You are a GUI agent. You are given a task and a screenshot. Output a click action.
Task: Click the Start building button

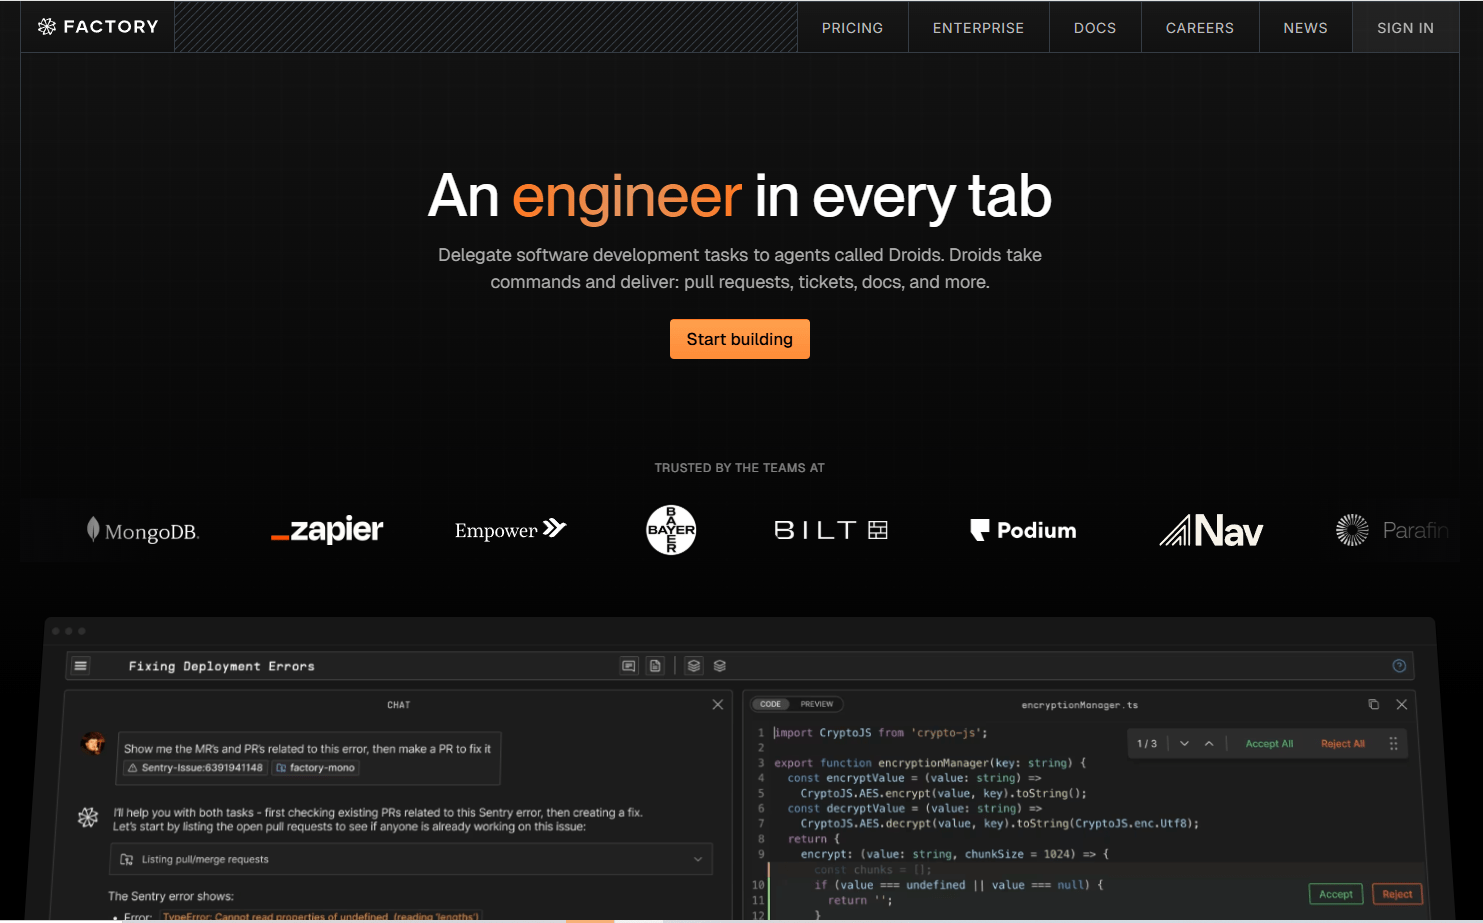point(740,339)
